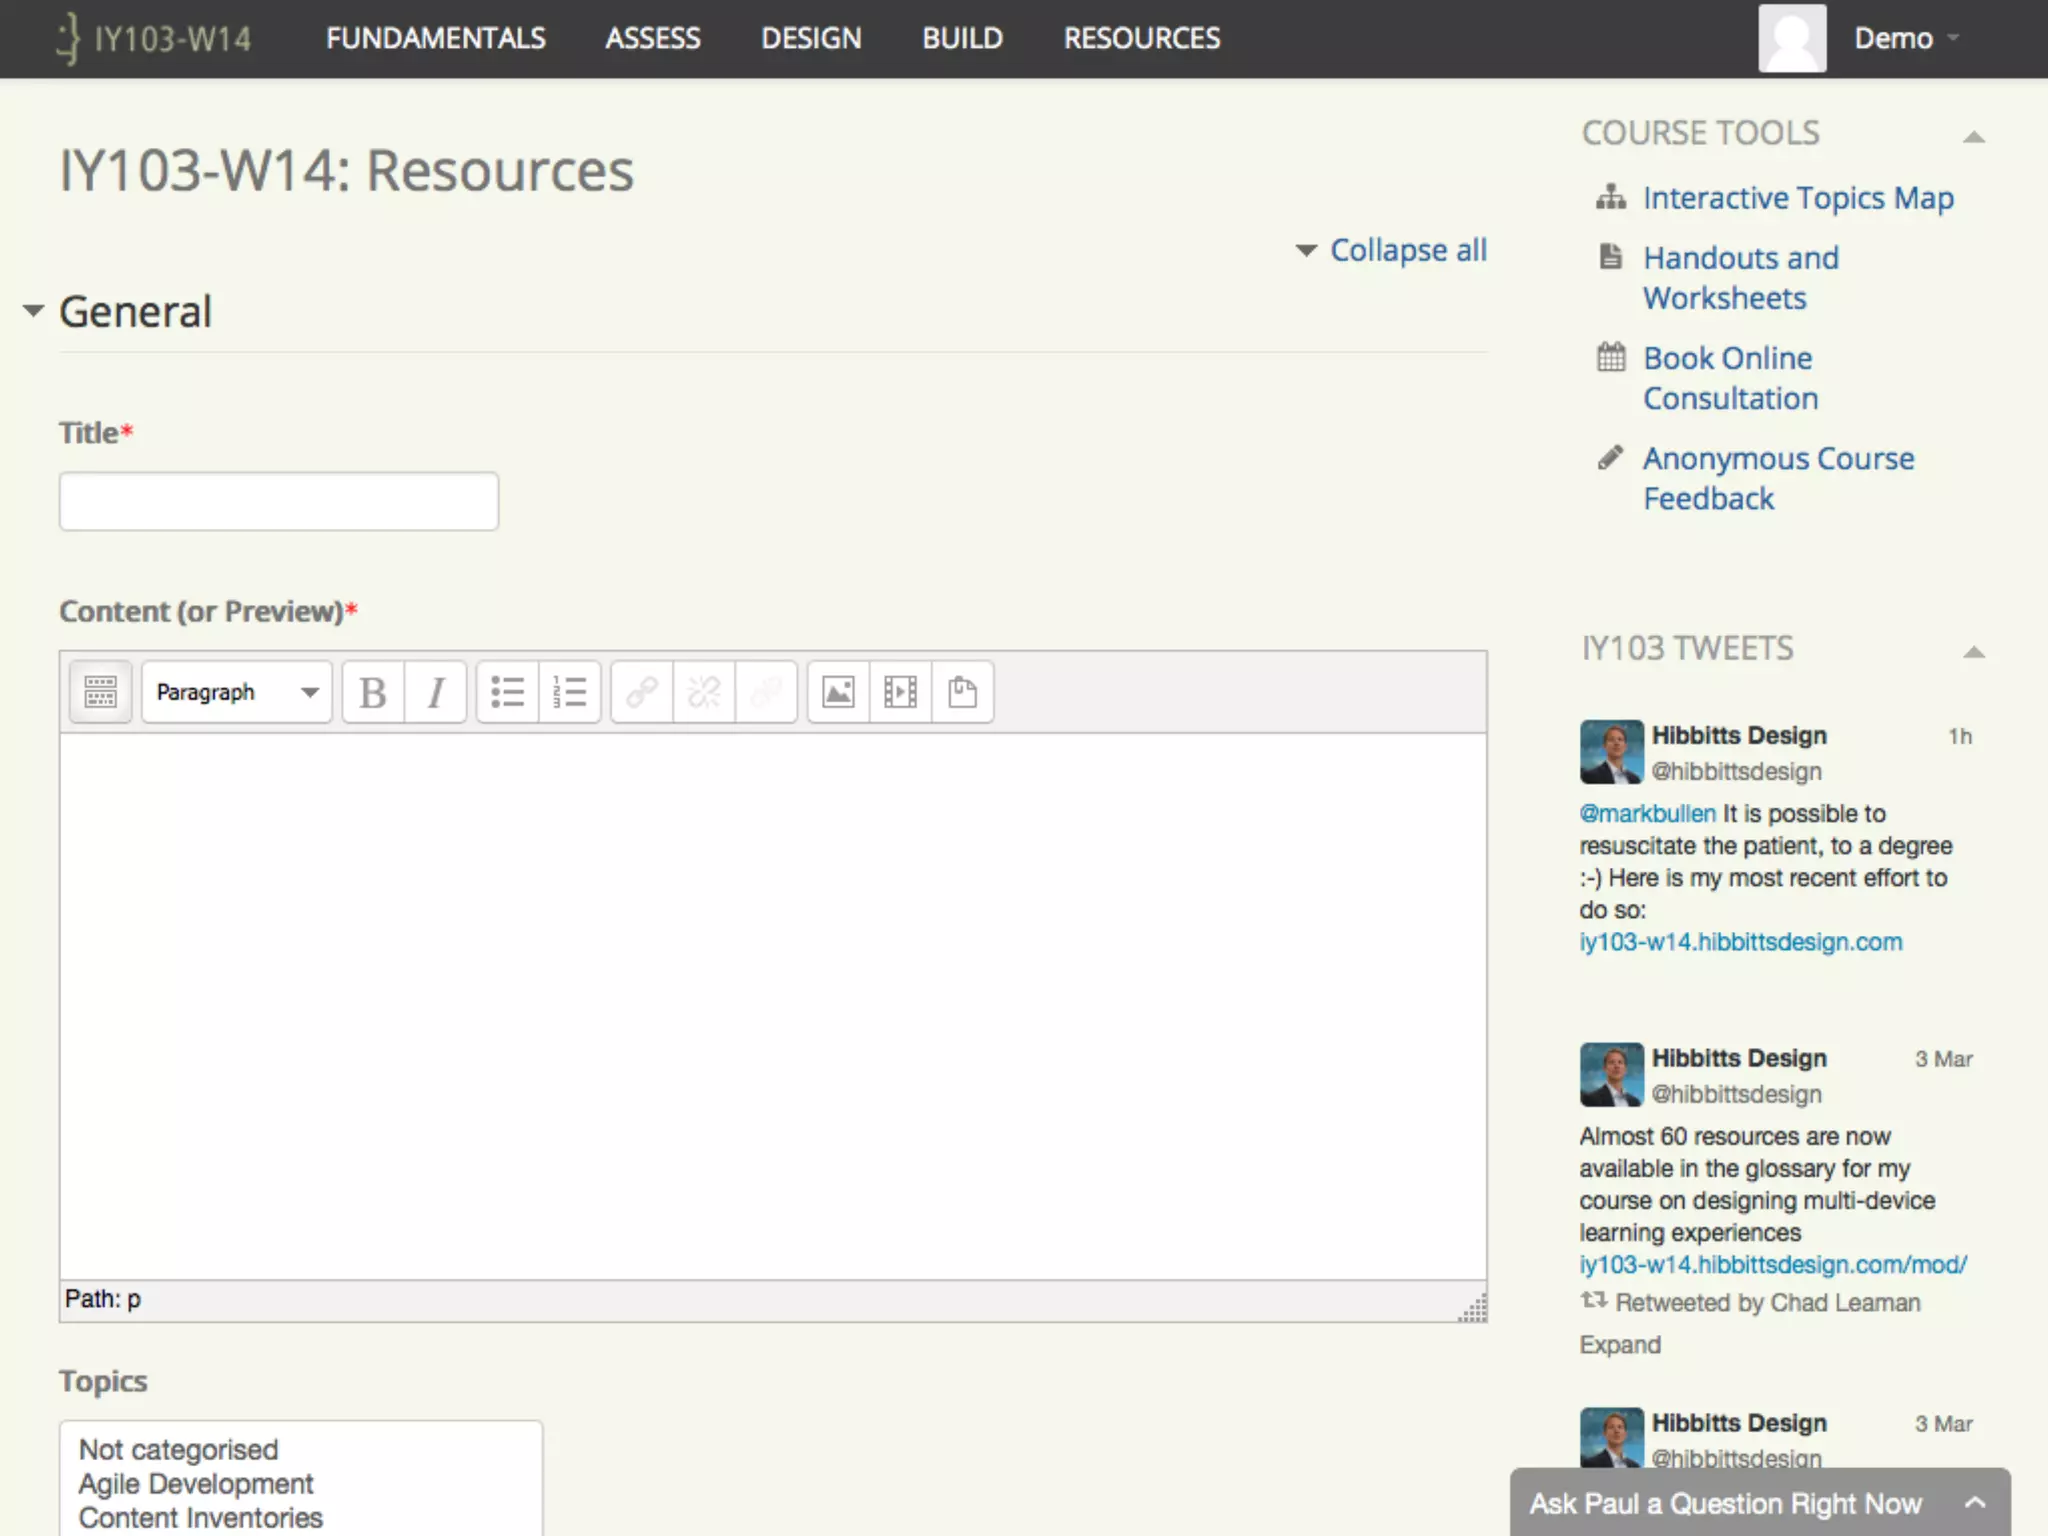Open the Resources navigation menu
This screenshot has height=1536, width=2048.
tap(1141, 38)
